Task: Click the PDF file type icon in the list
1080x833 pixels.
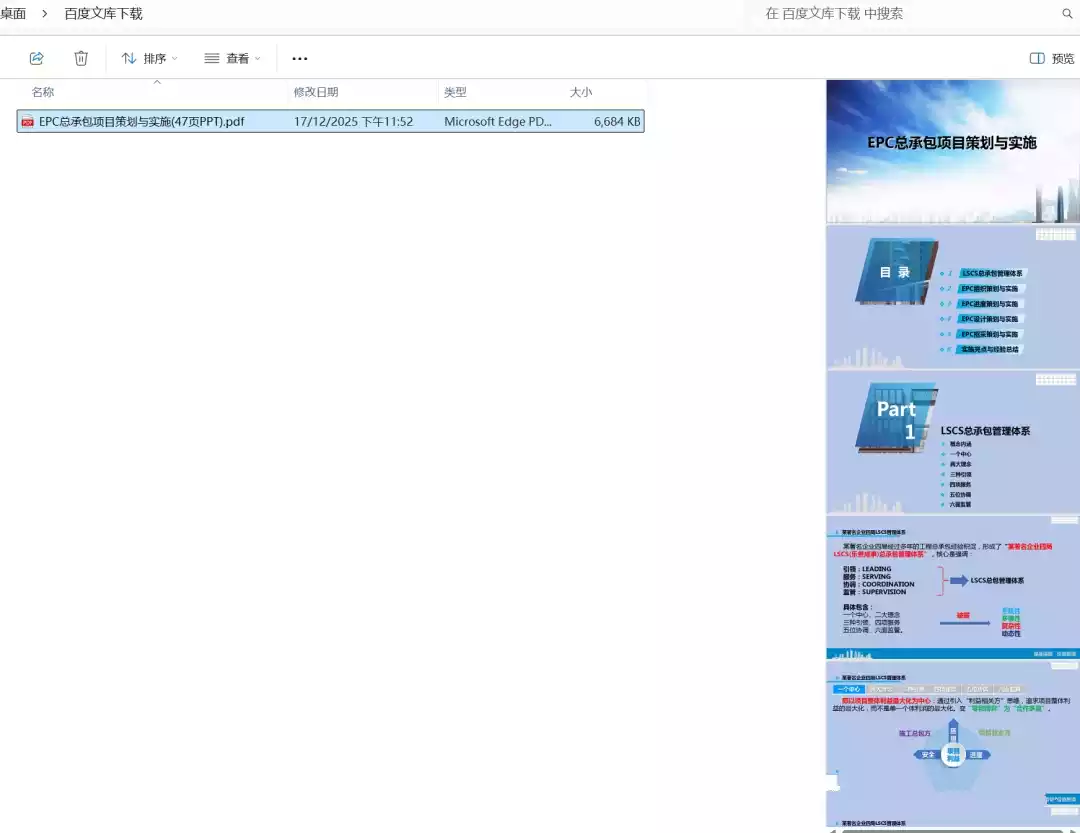Action: 26,121
